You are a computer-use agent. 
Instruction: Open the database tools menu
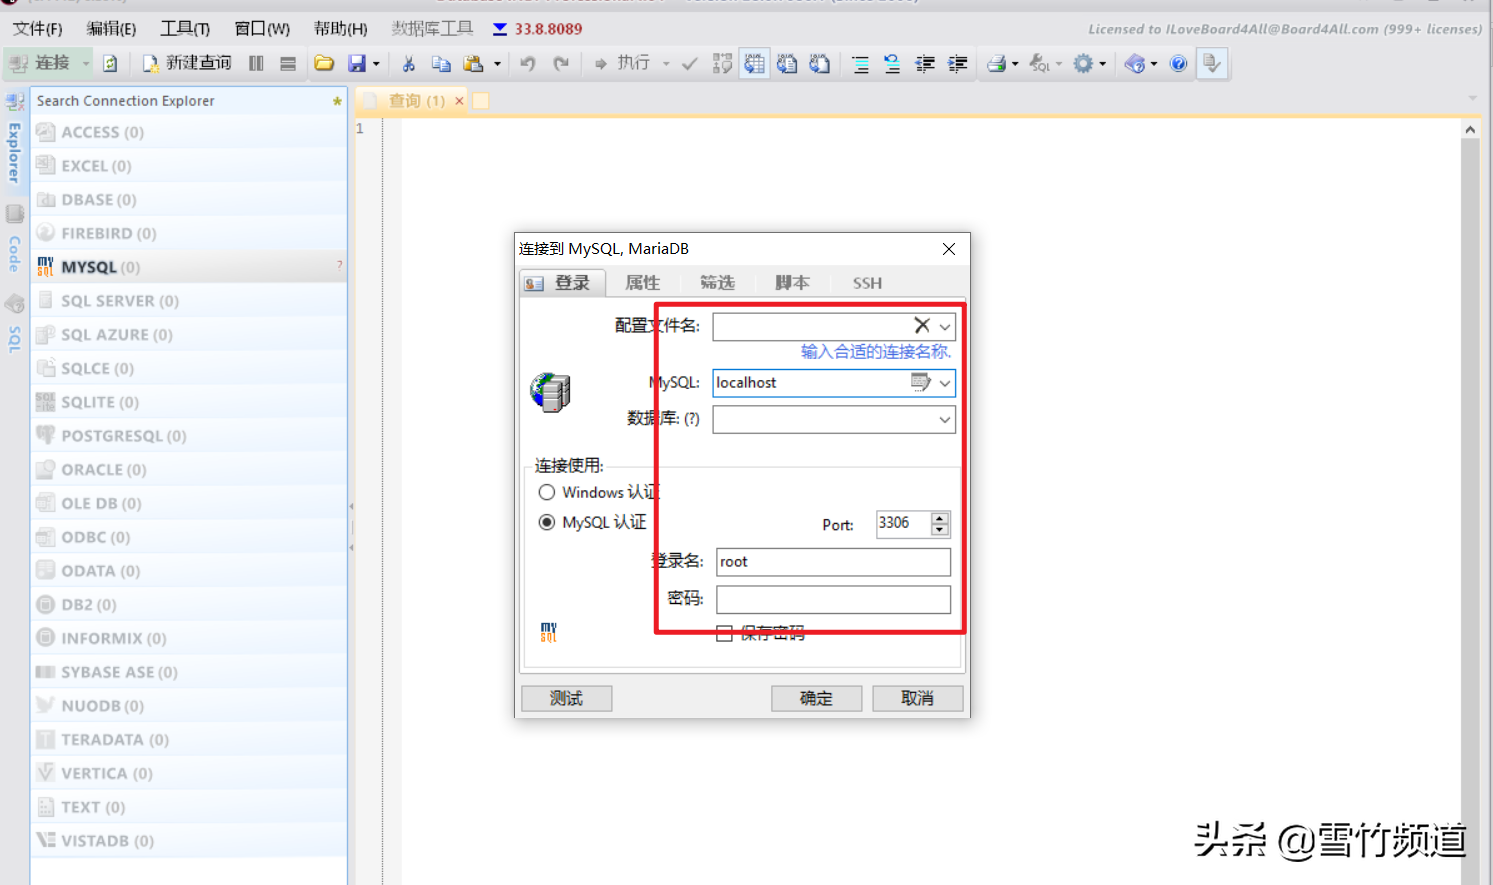432,29
